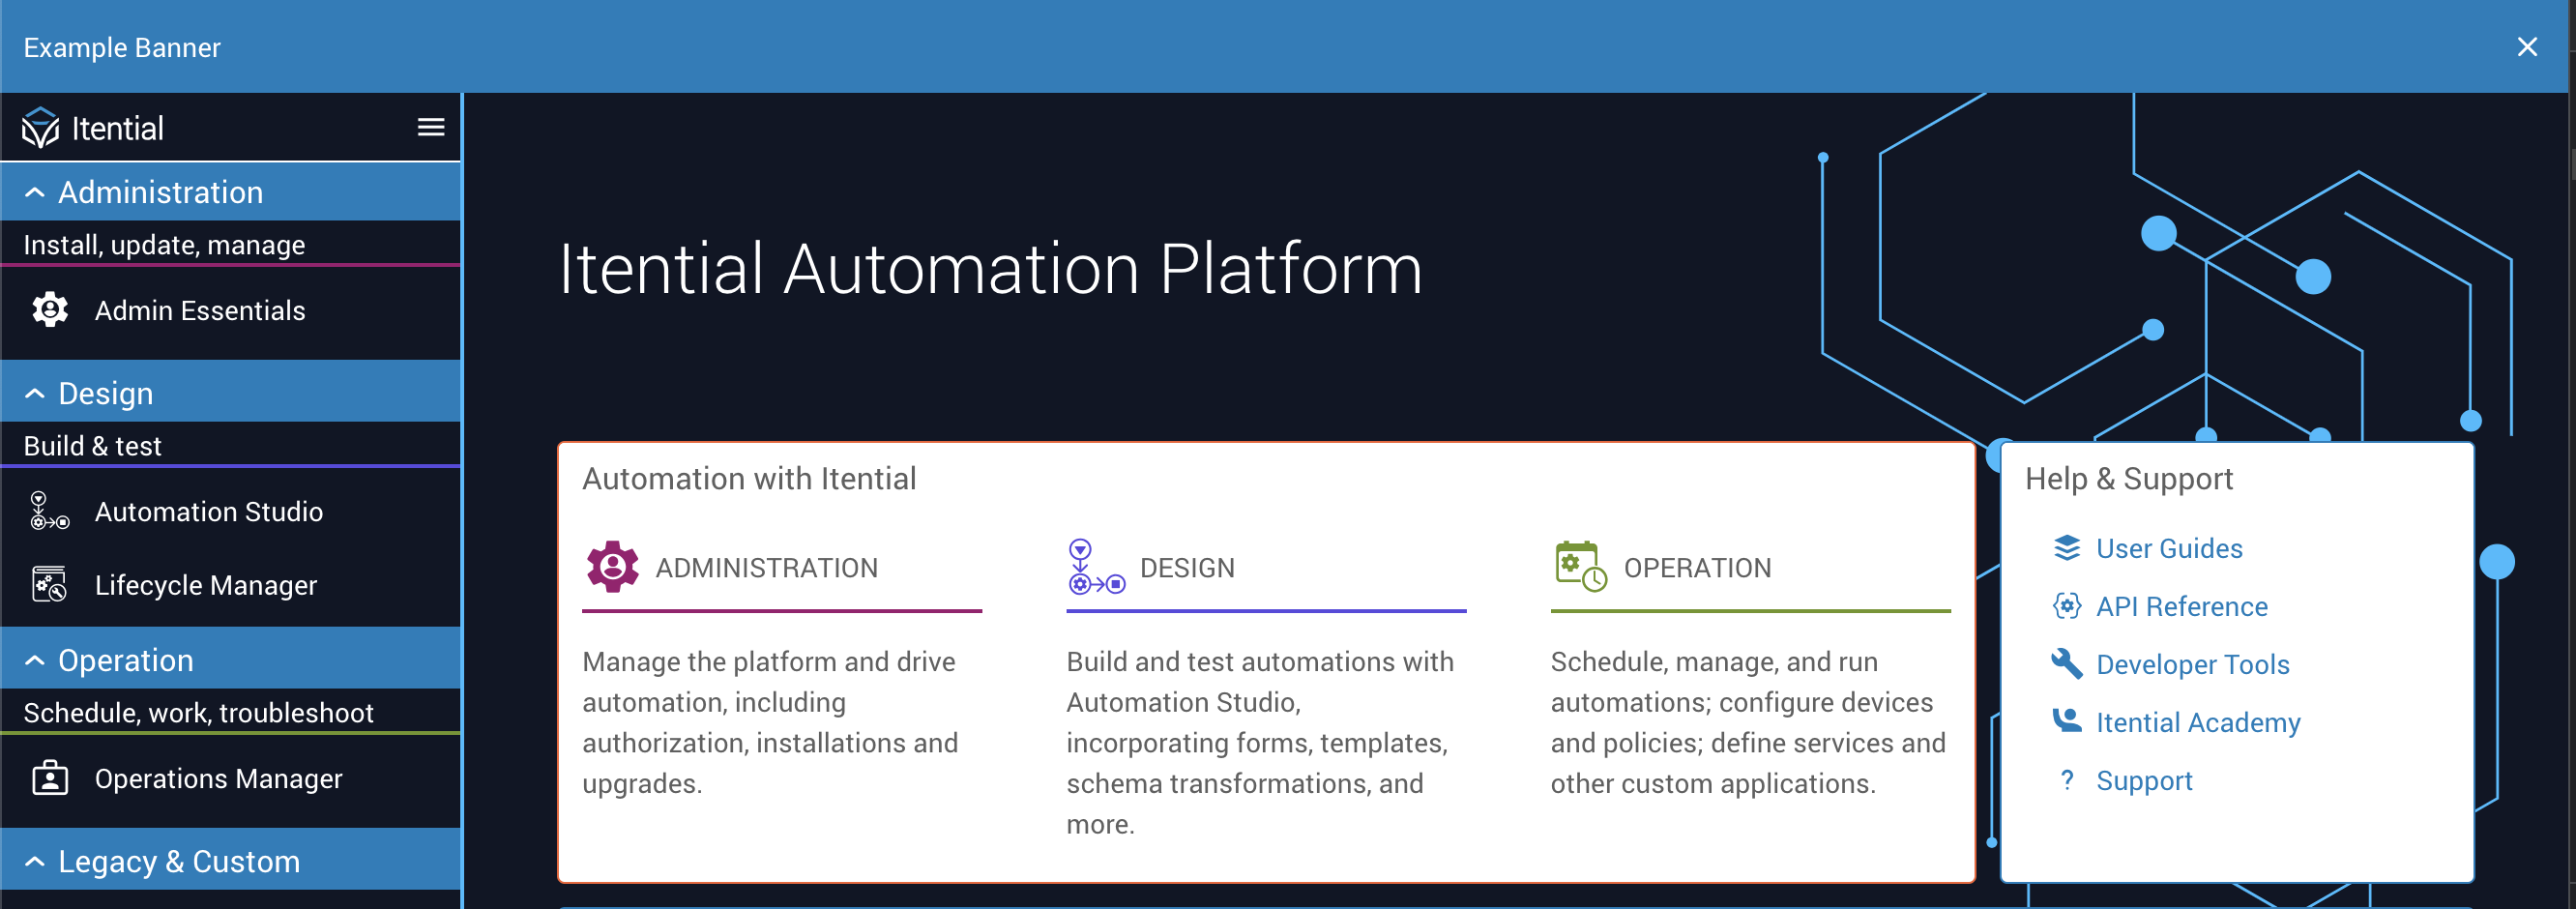2576x909 pixels.
Task: Collapse the Legacy & Custom section
Action: [35, 861]
